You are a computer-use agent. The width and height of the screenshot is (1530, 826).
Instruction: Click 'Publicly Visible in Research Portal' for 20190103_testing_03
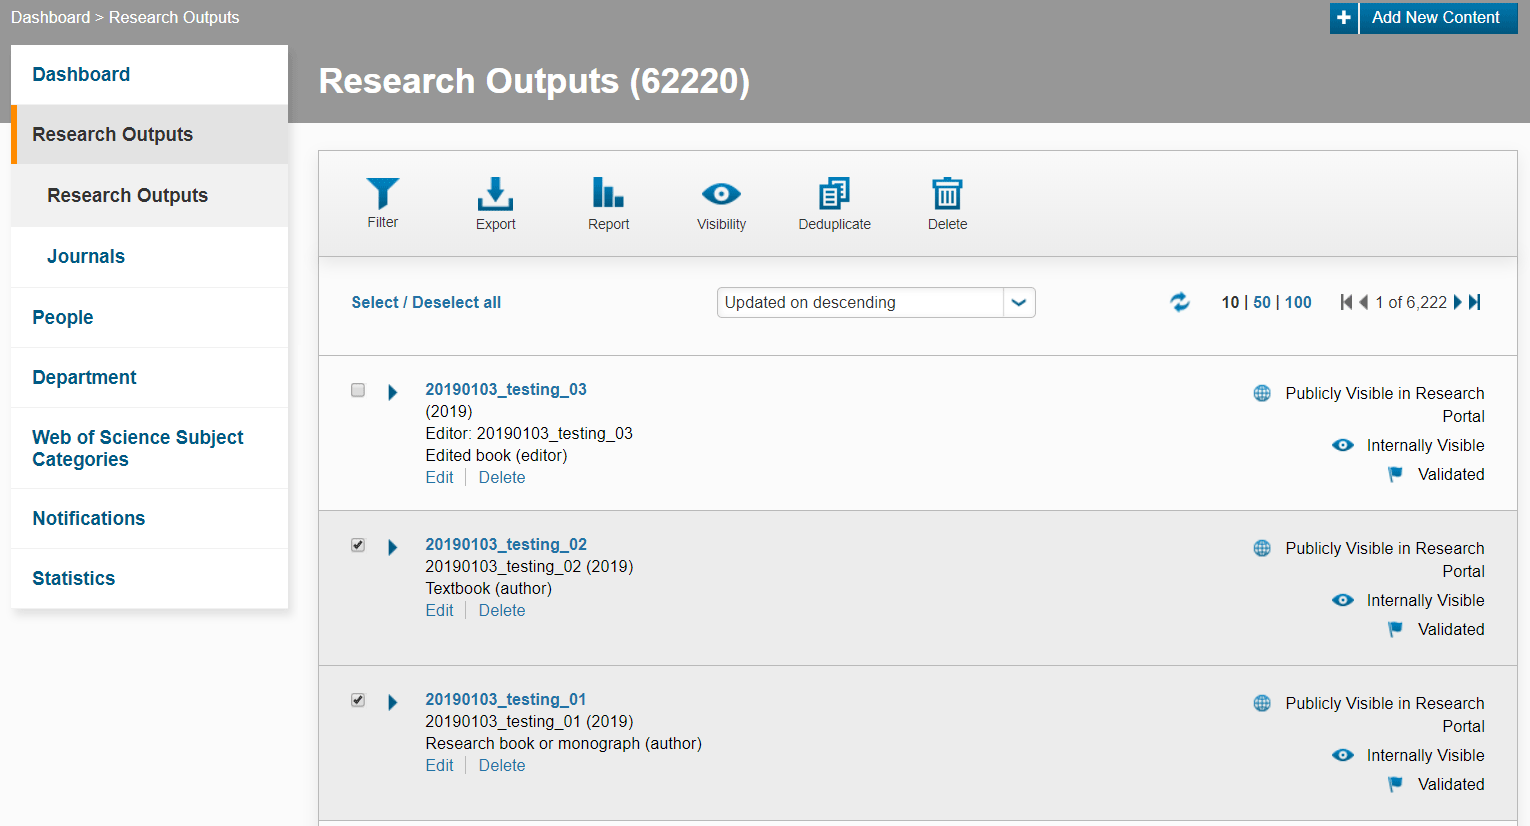tap(1384, 405)
